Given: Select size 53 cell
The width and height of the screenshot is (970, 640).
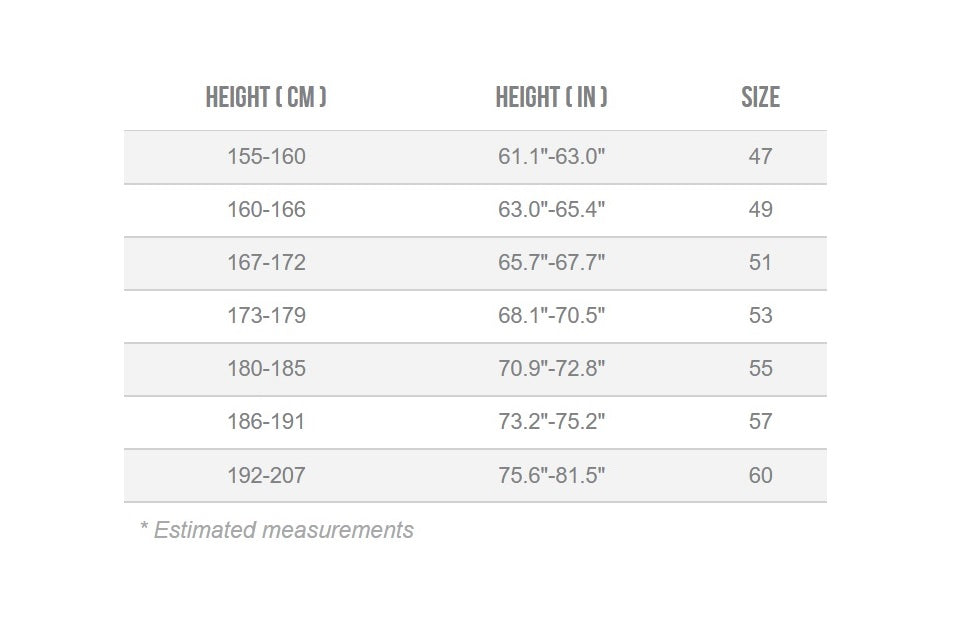Looking at the screenshot, I should point(760,316).
